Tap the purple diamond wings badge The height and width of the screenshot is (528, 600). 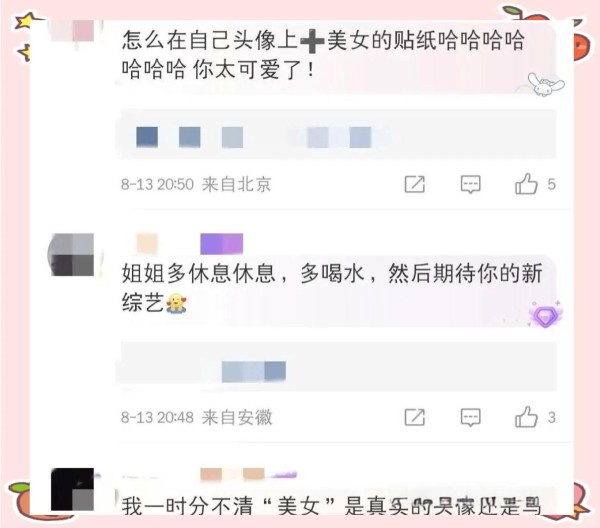pyautogui.click(x=544, y=315)
